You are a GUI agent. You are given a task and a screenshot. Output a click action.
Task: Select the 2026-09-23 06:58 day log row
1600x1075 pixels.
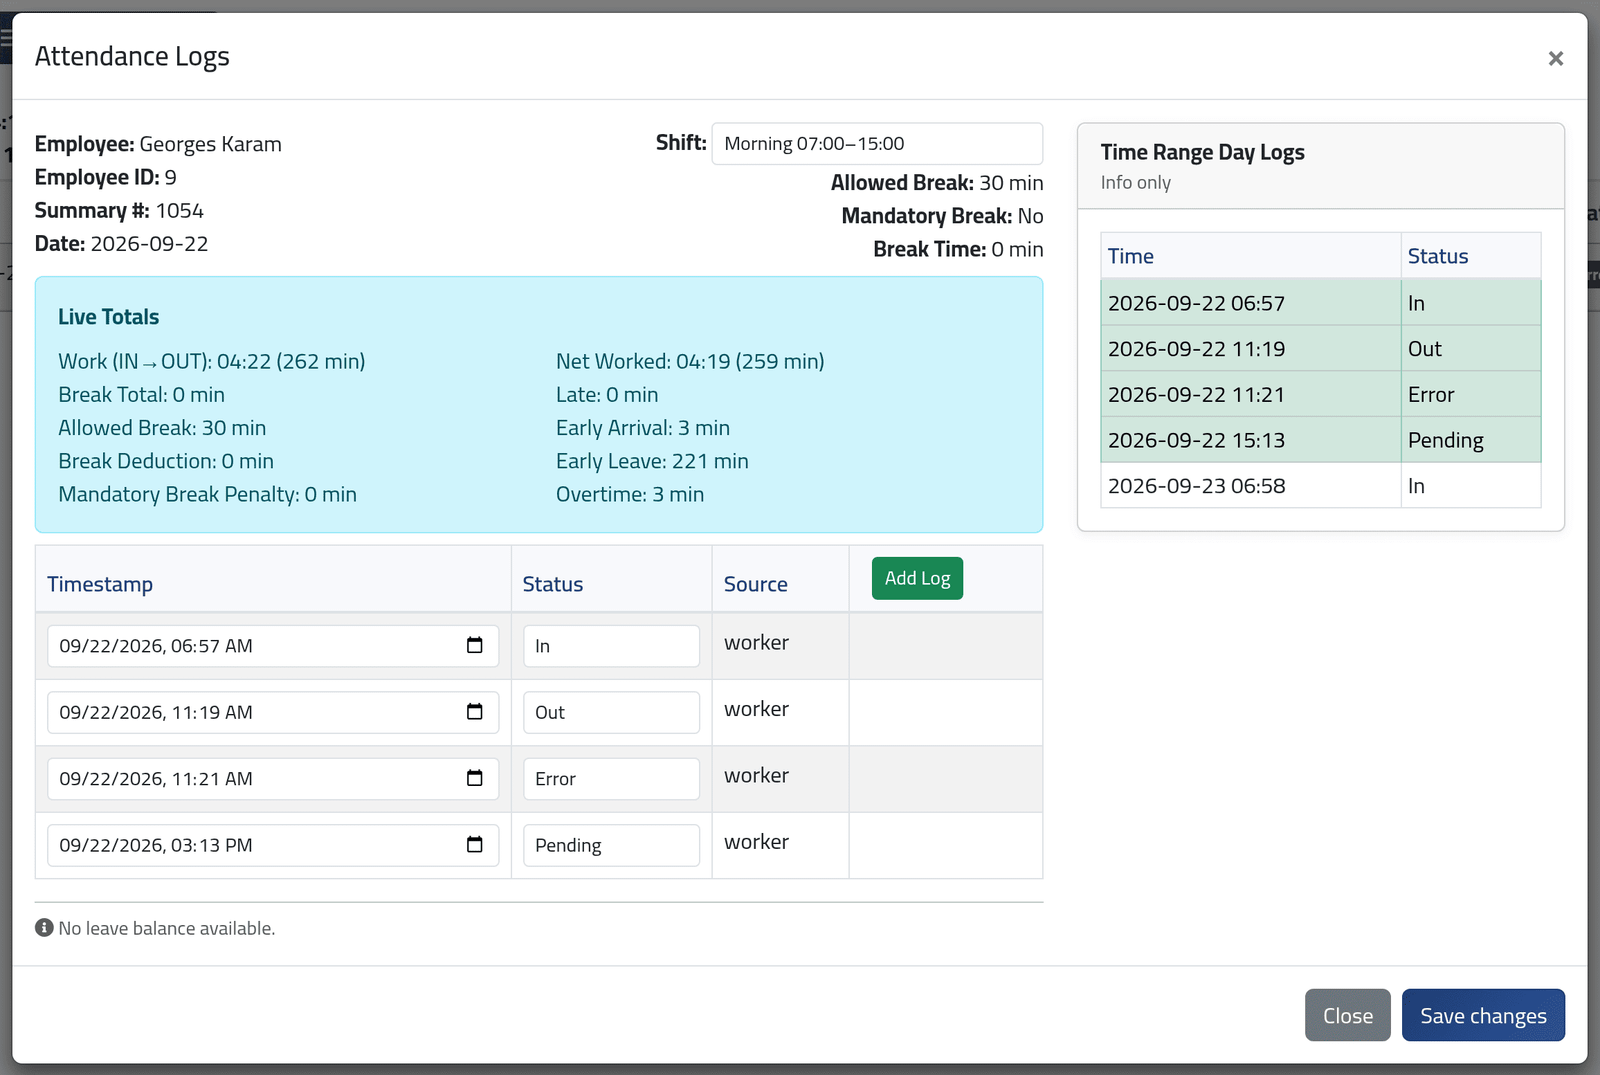pos(1321,486)
